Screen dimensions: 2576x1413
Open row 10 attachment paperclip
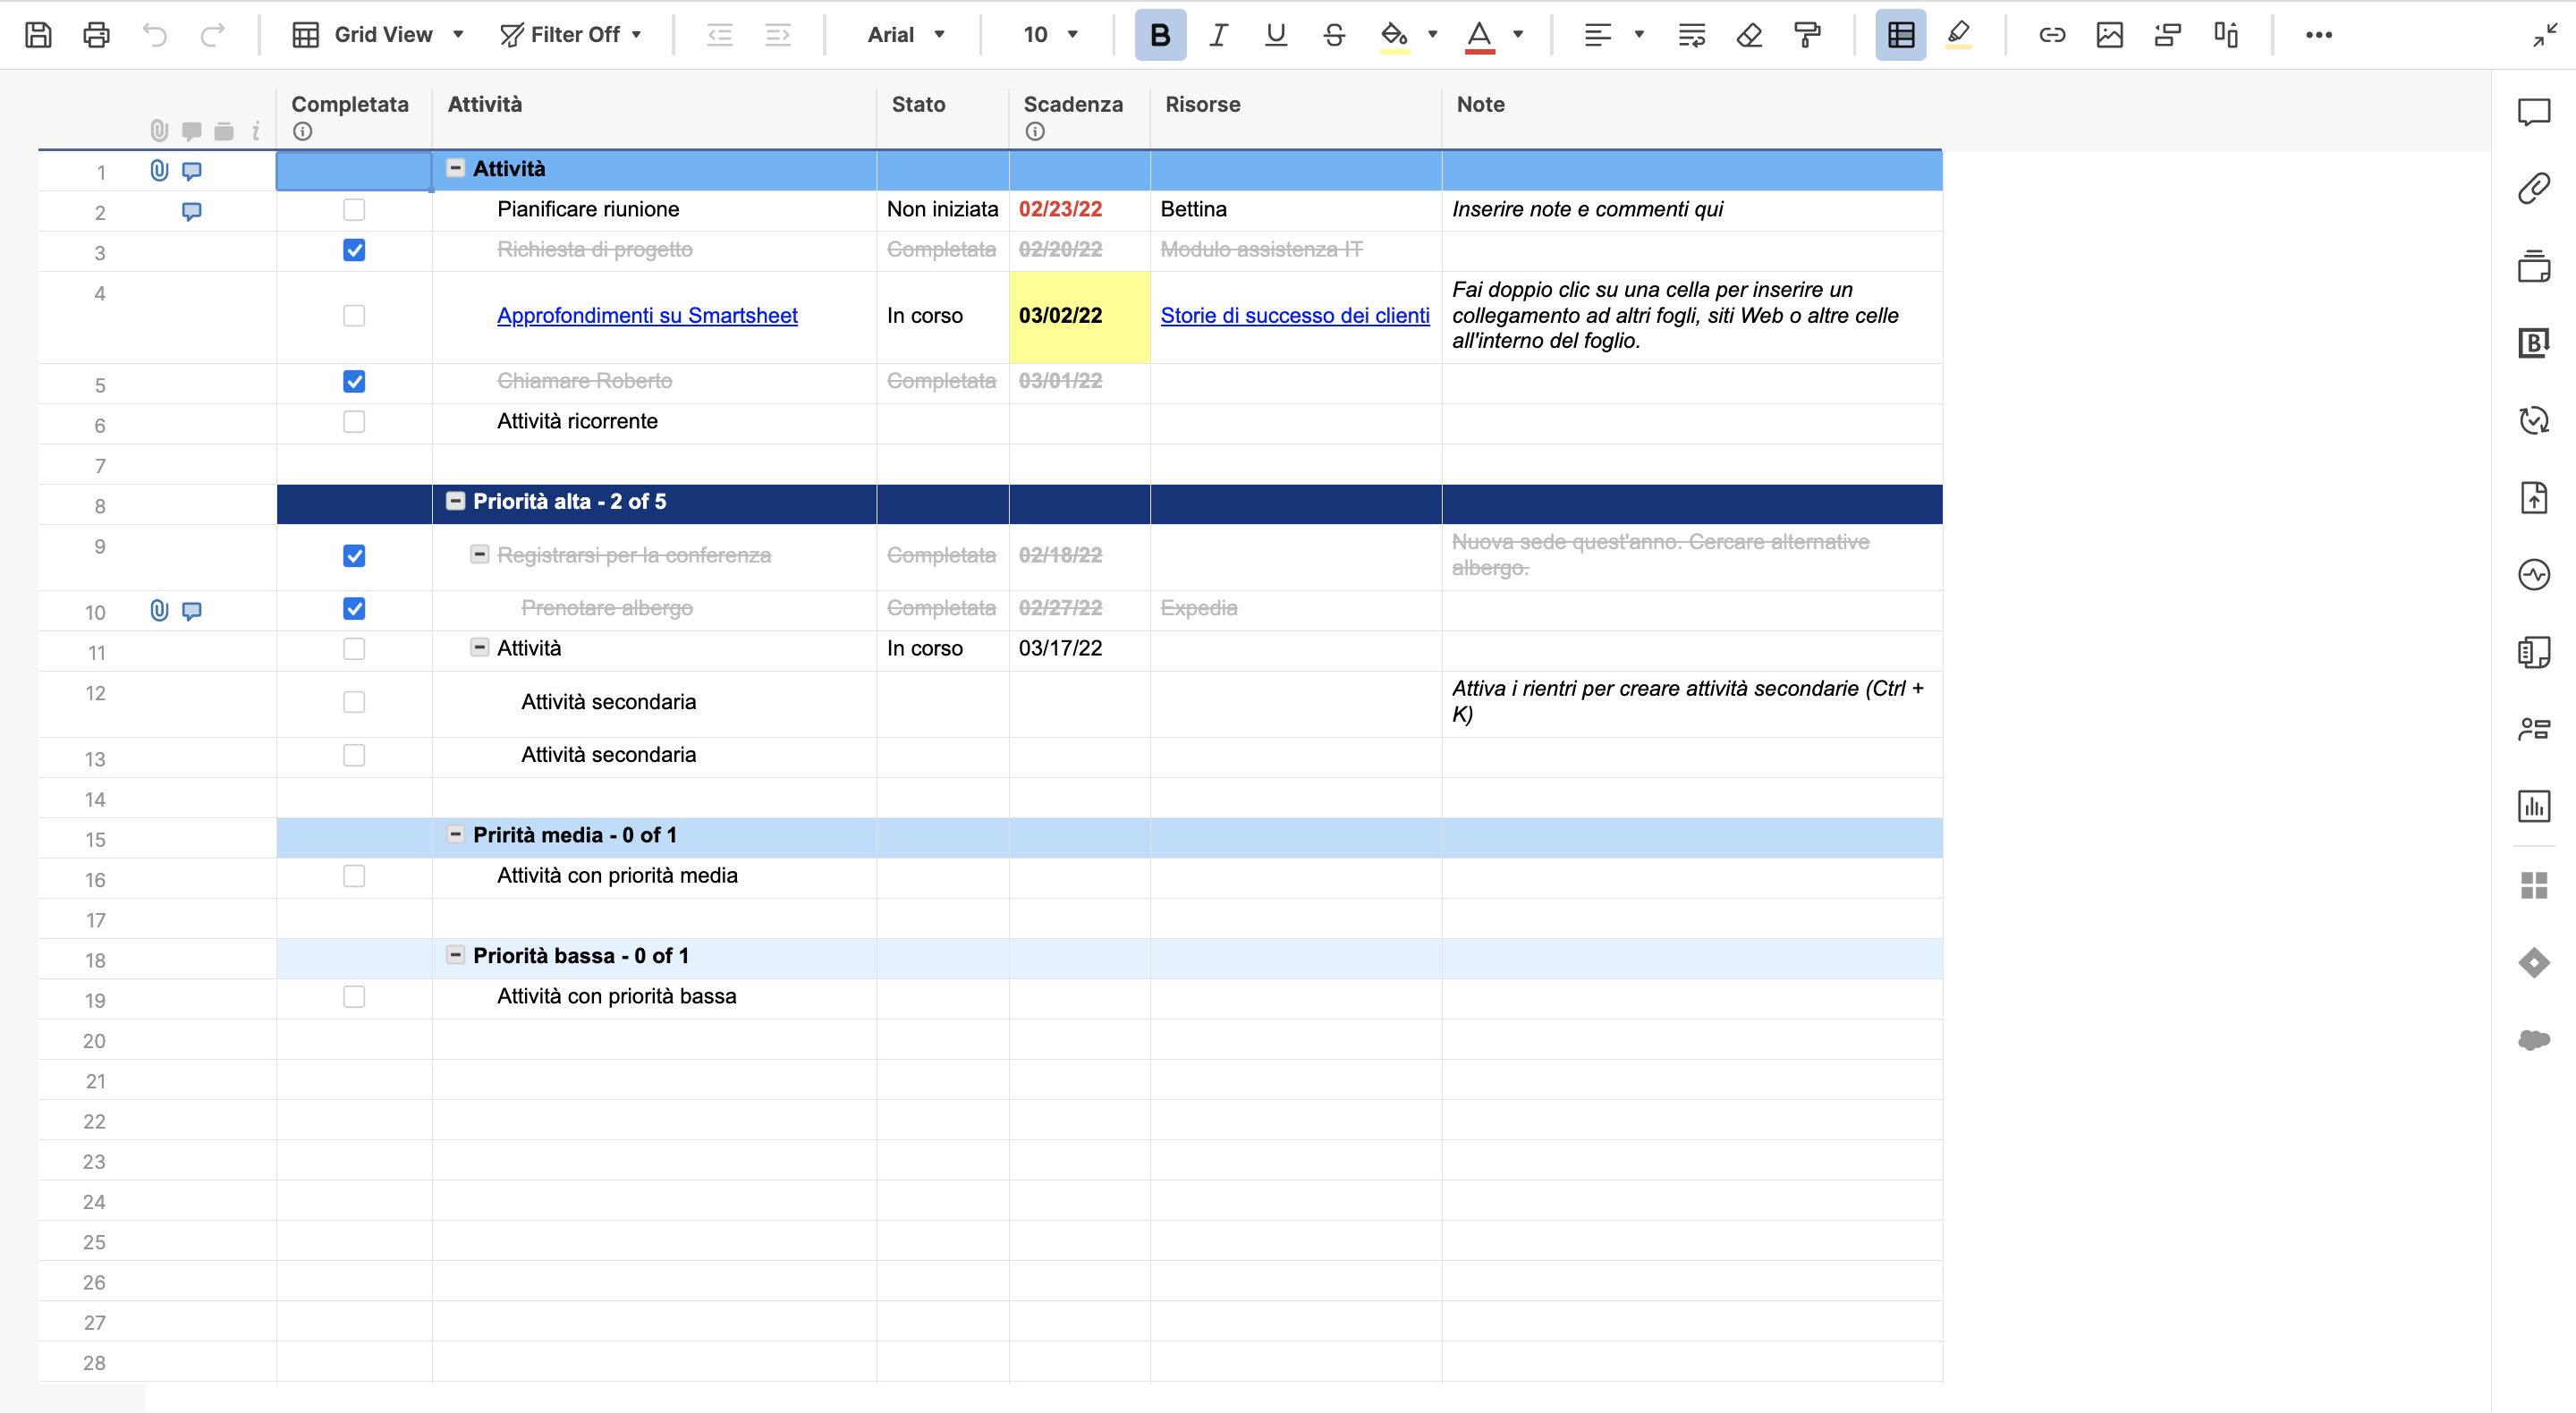159,611
